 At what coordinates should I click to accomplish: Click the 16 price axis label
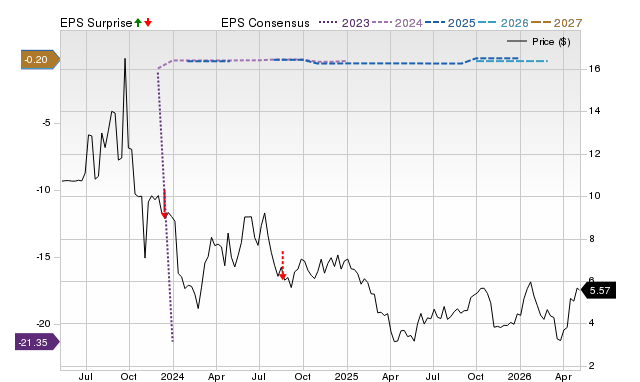coord(594,69)
